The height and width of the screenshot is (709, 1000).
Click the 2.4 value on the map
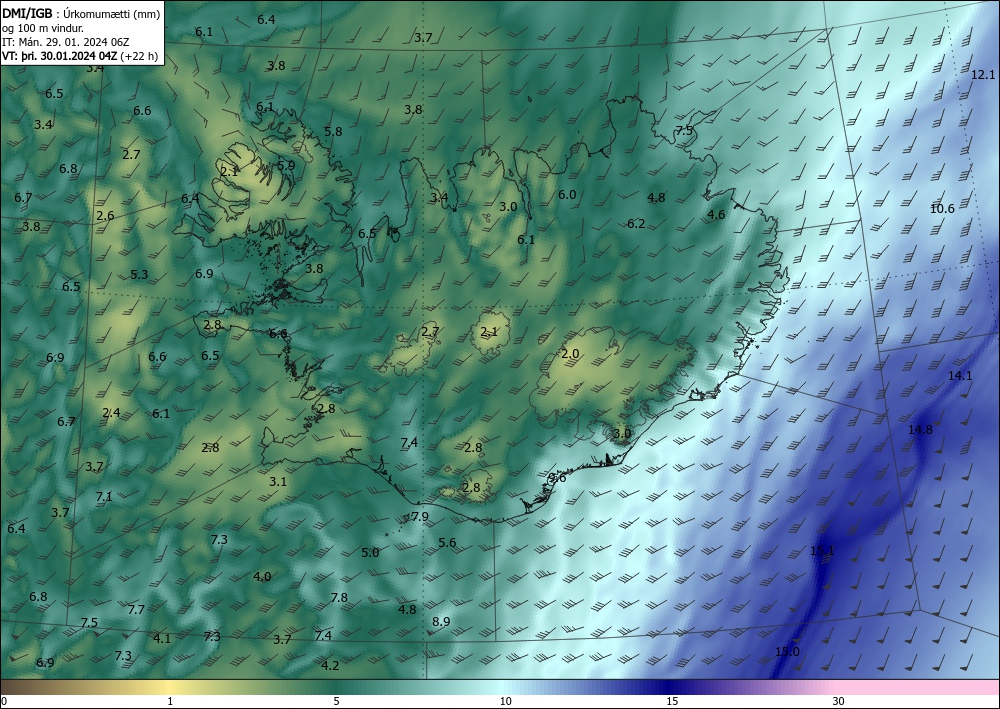click(x=111, y=413)
